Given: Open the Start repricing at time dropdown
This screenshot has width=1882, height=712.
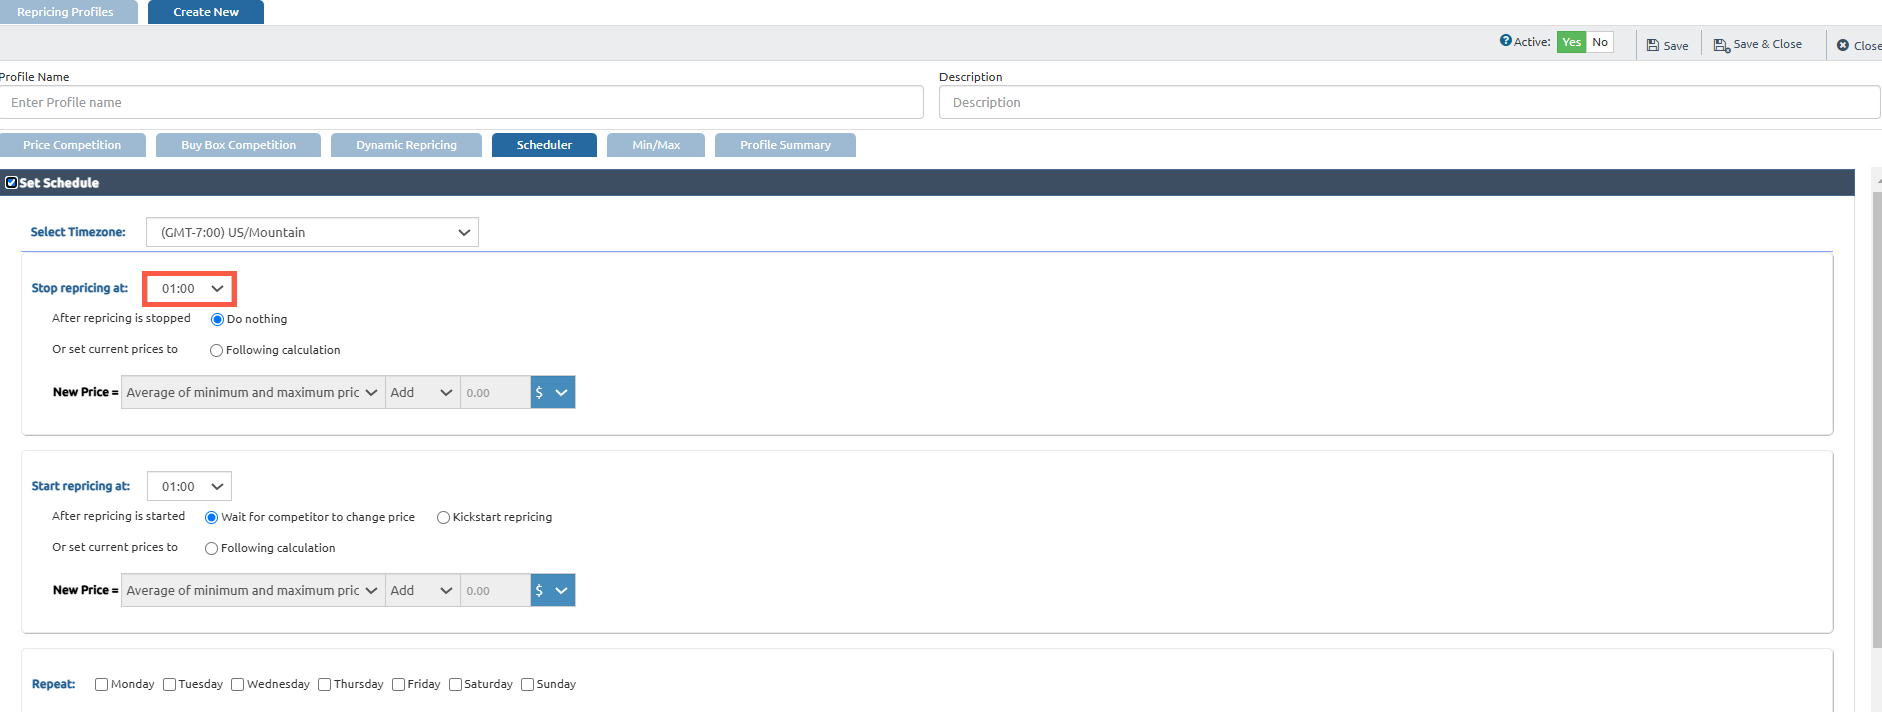Looking at the screenshot, I should pyautogui.click(x=190, y=487).
